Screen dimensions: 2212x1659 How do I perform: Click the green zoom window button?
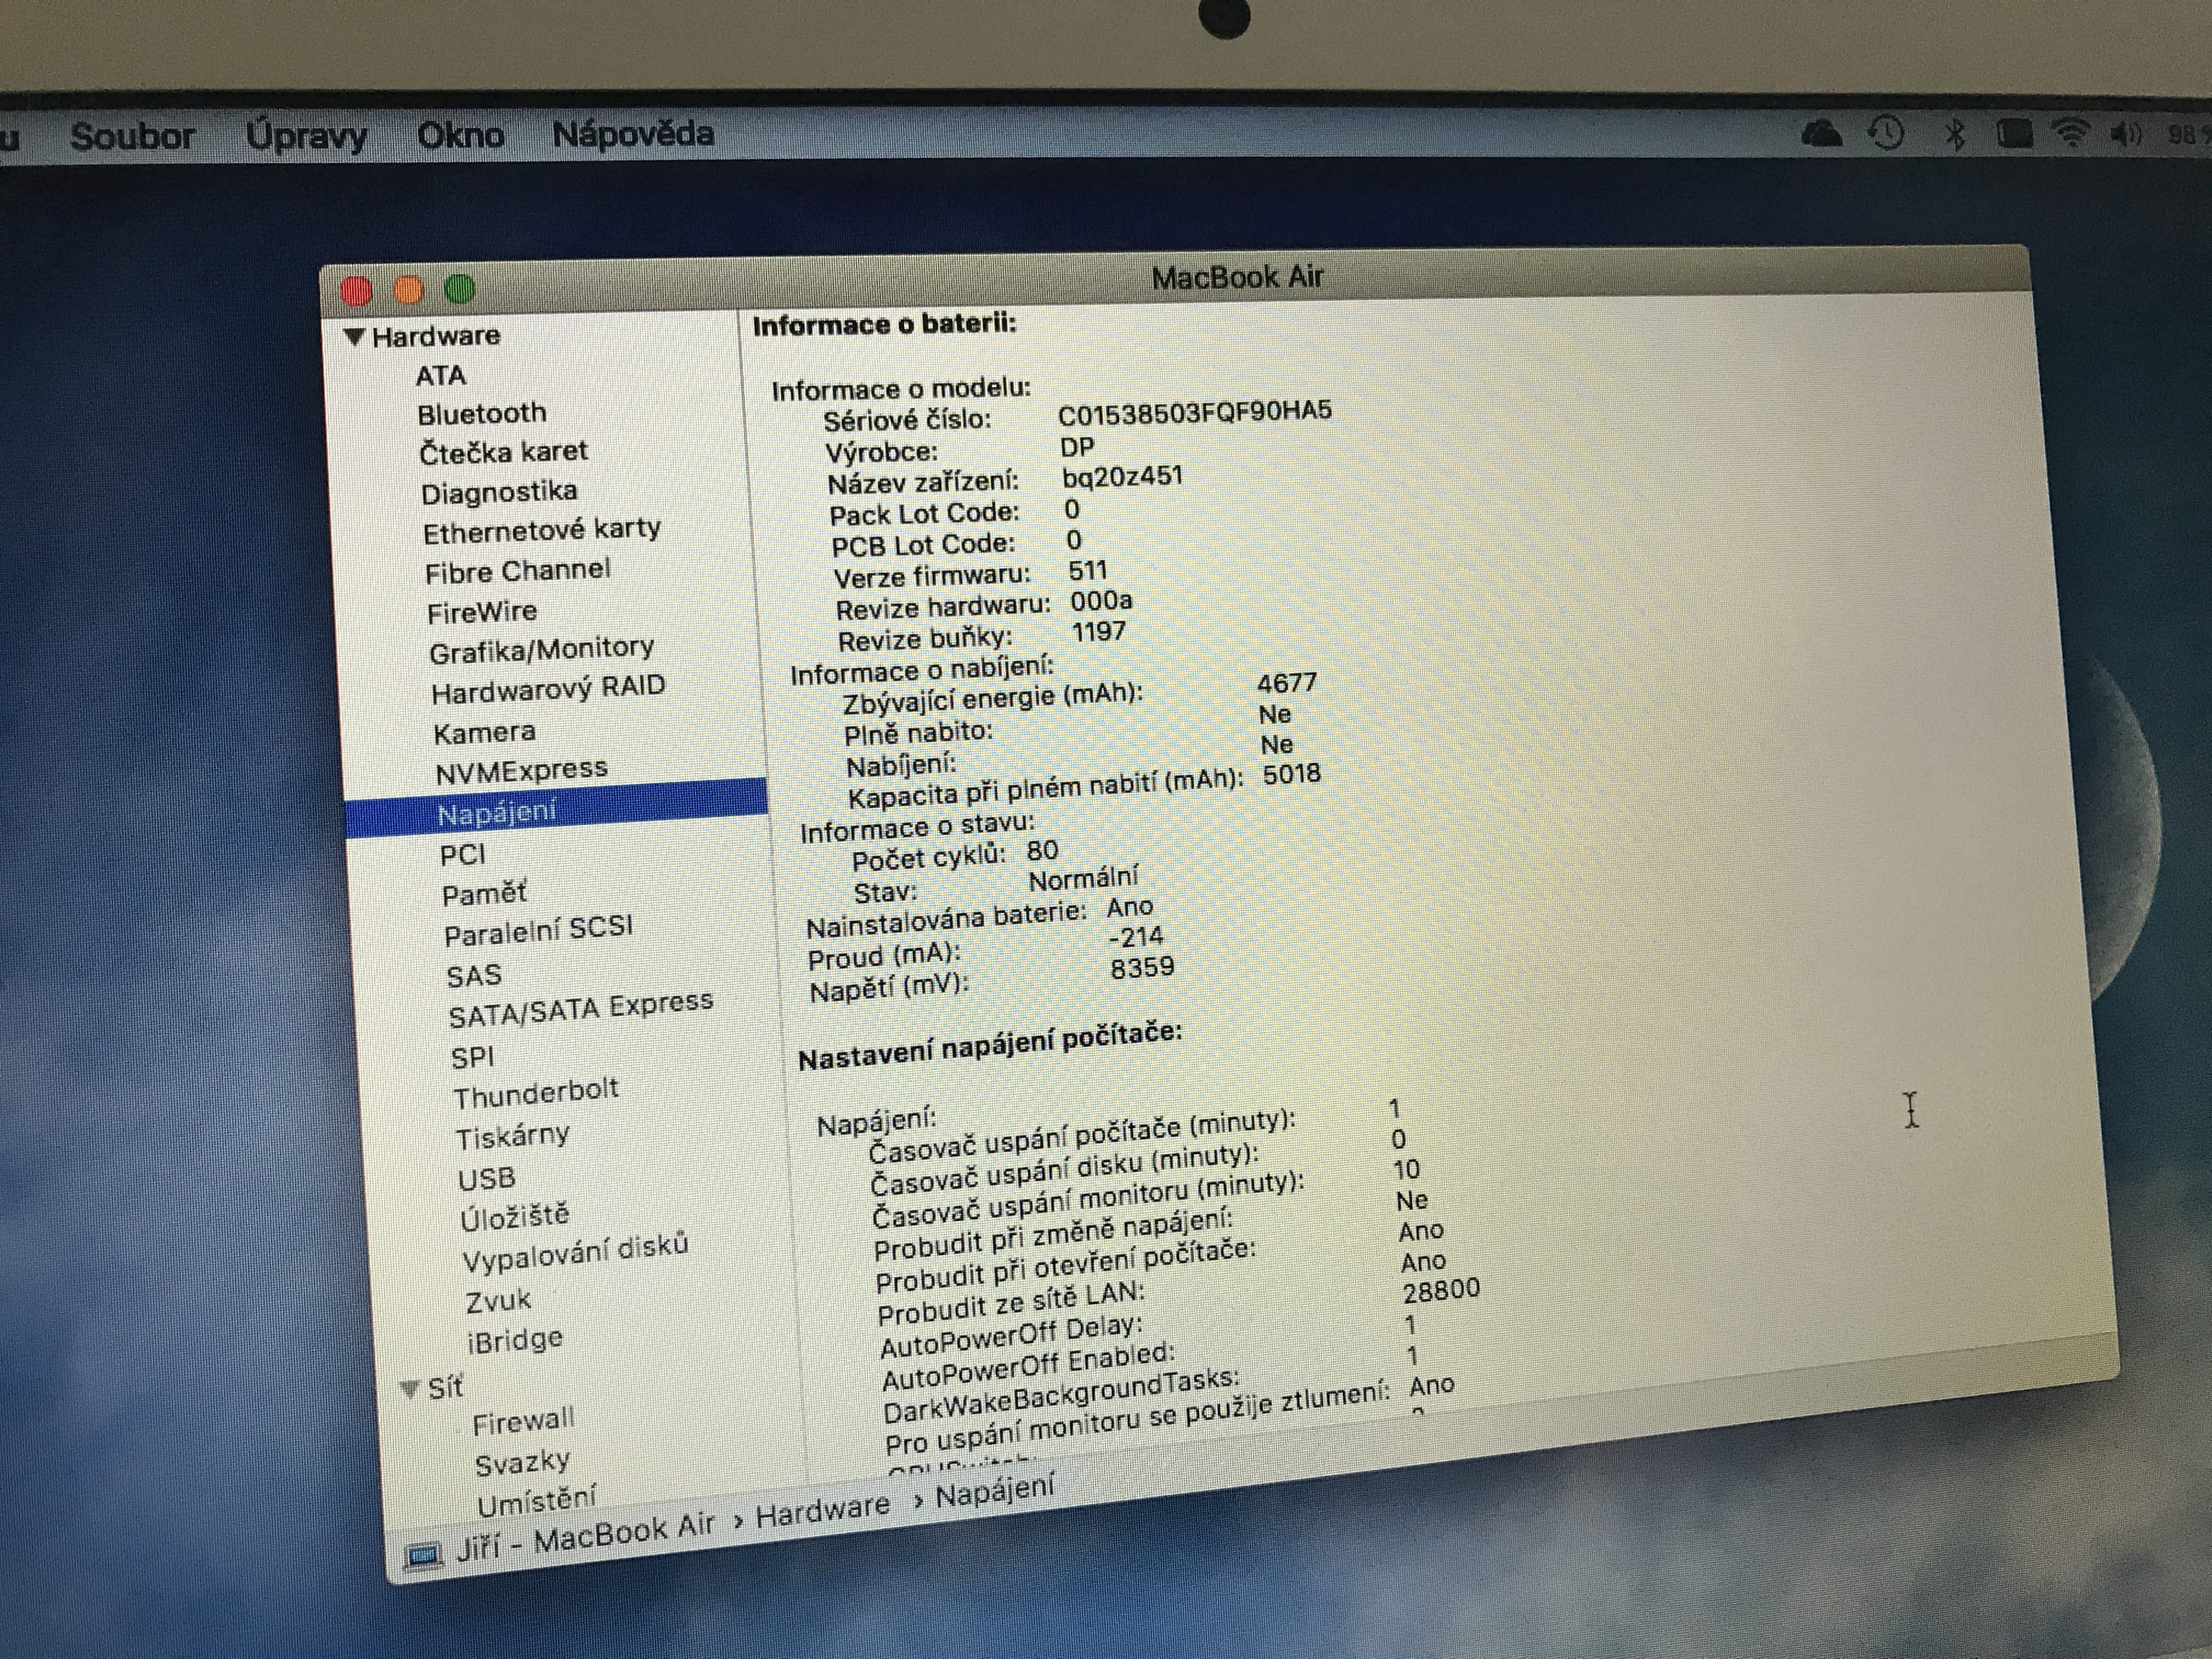pyautogui.click(x=460, y=289)
